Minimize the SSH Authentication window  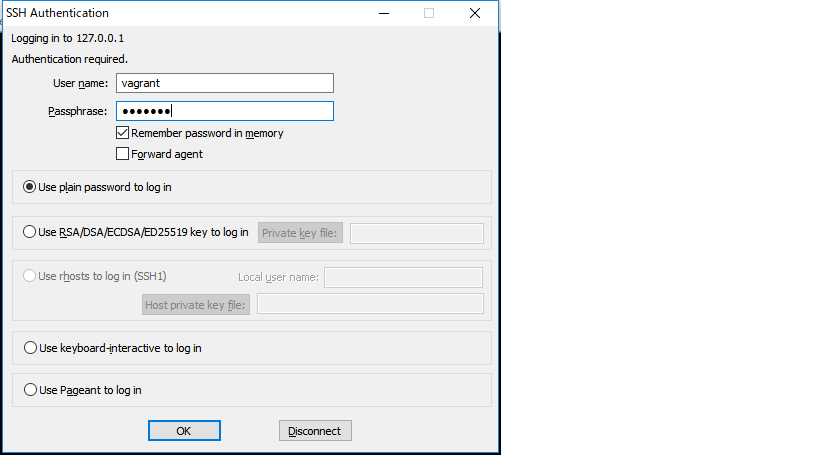click(384, 13)
